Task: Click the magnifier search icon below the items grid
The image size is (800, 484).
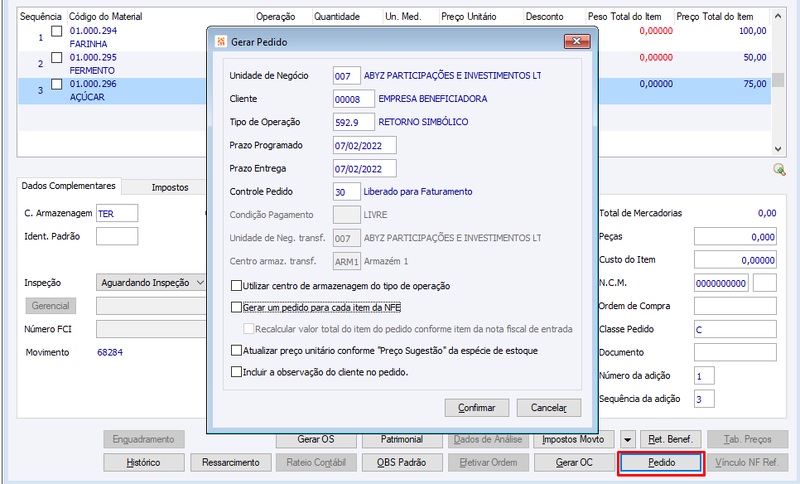Action: tap(779, 169)
